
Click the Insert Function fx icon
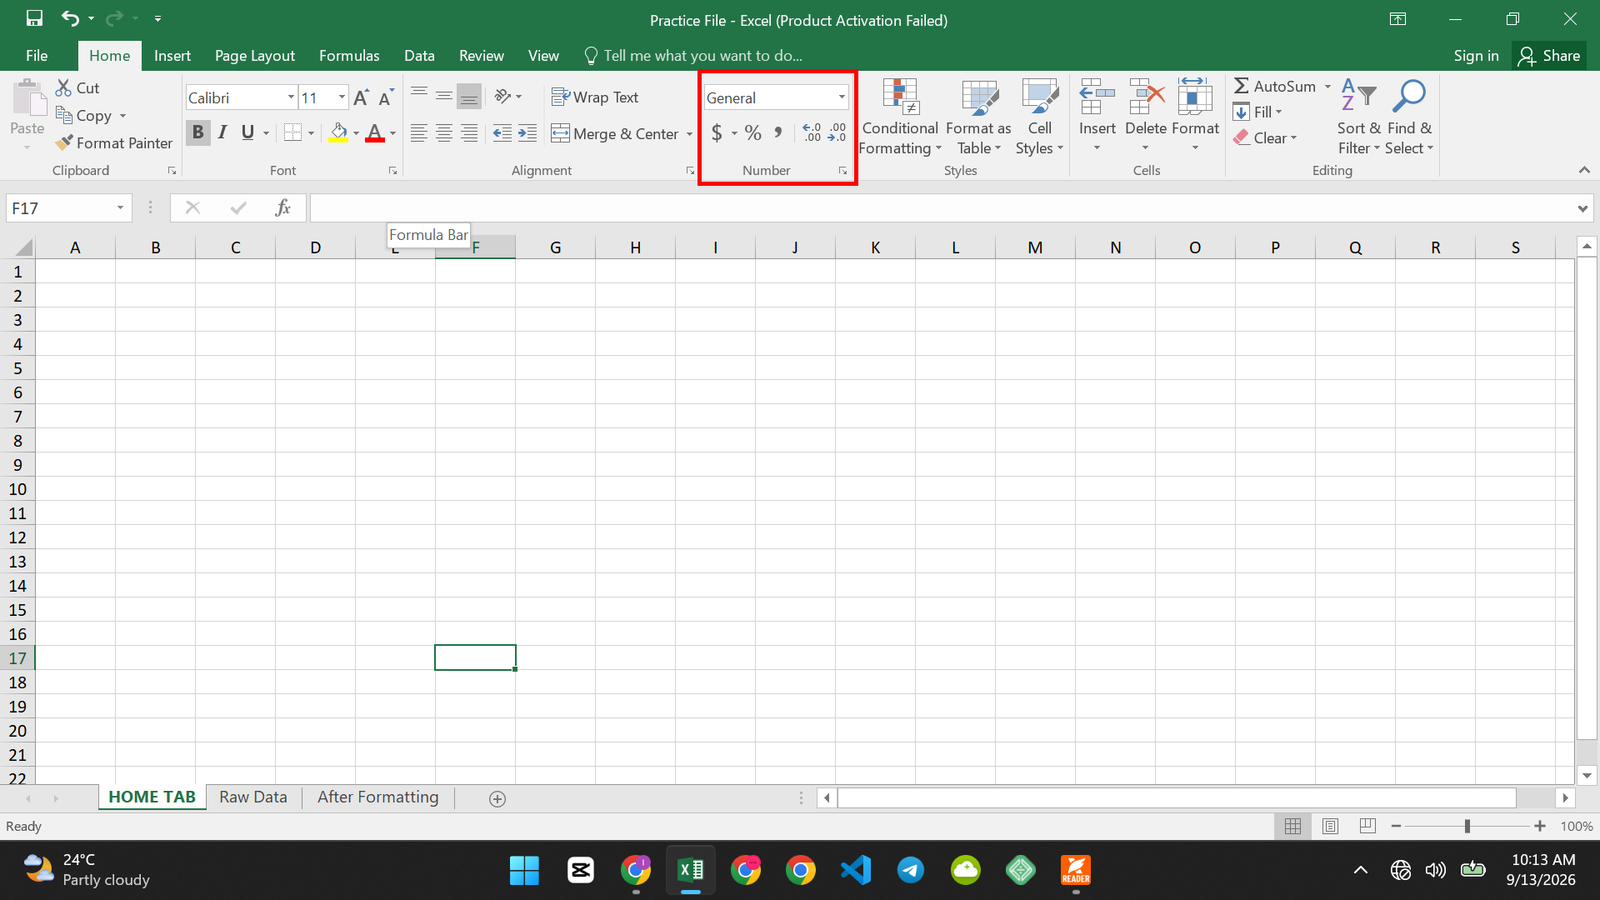pos(283,208)
